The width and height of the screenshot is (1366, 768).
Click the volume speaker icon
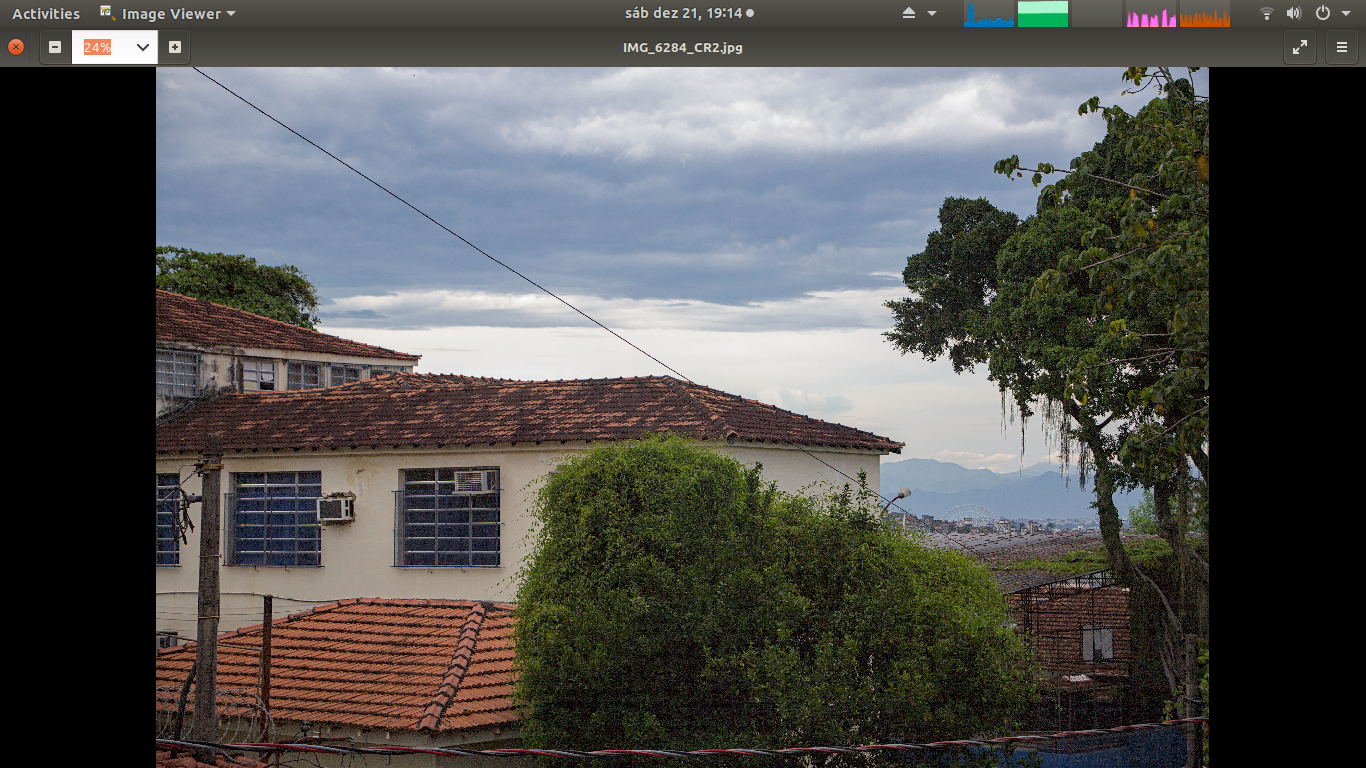click(1294, 14)
